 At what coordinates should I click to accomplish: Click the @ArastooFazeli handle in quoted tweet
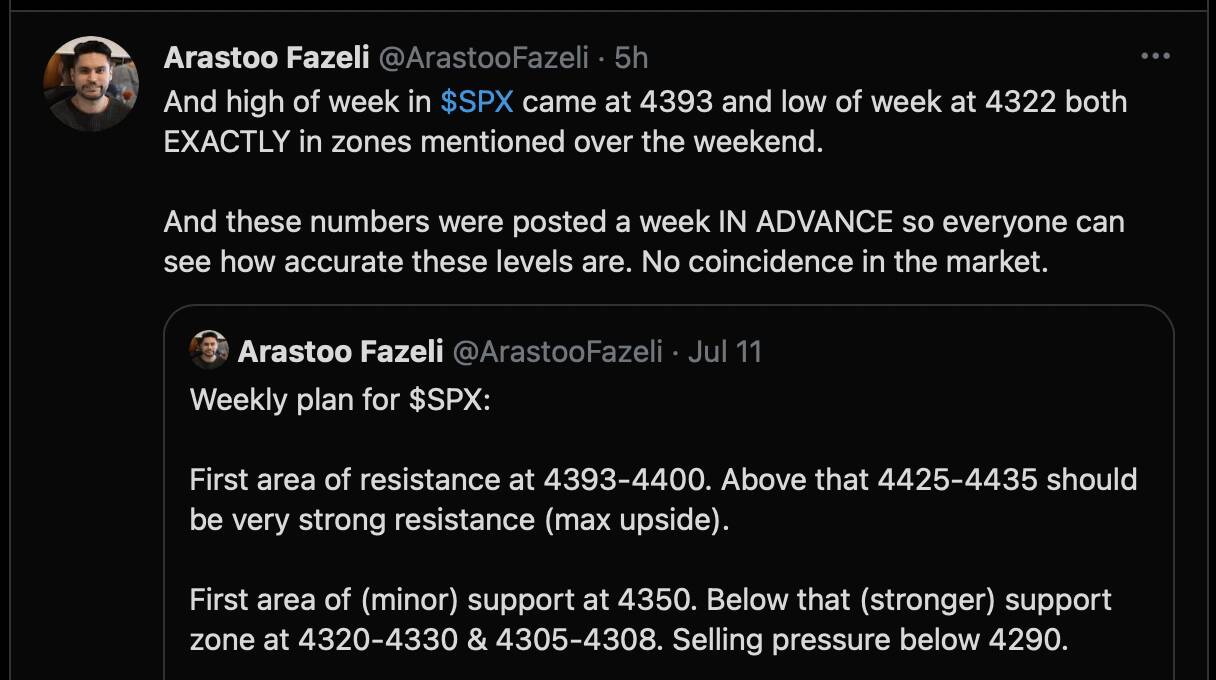tap(557, 351)
